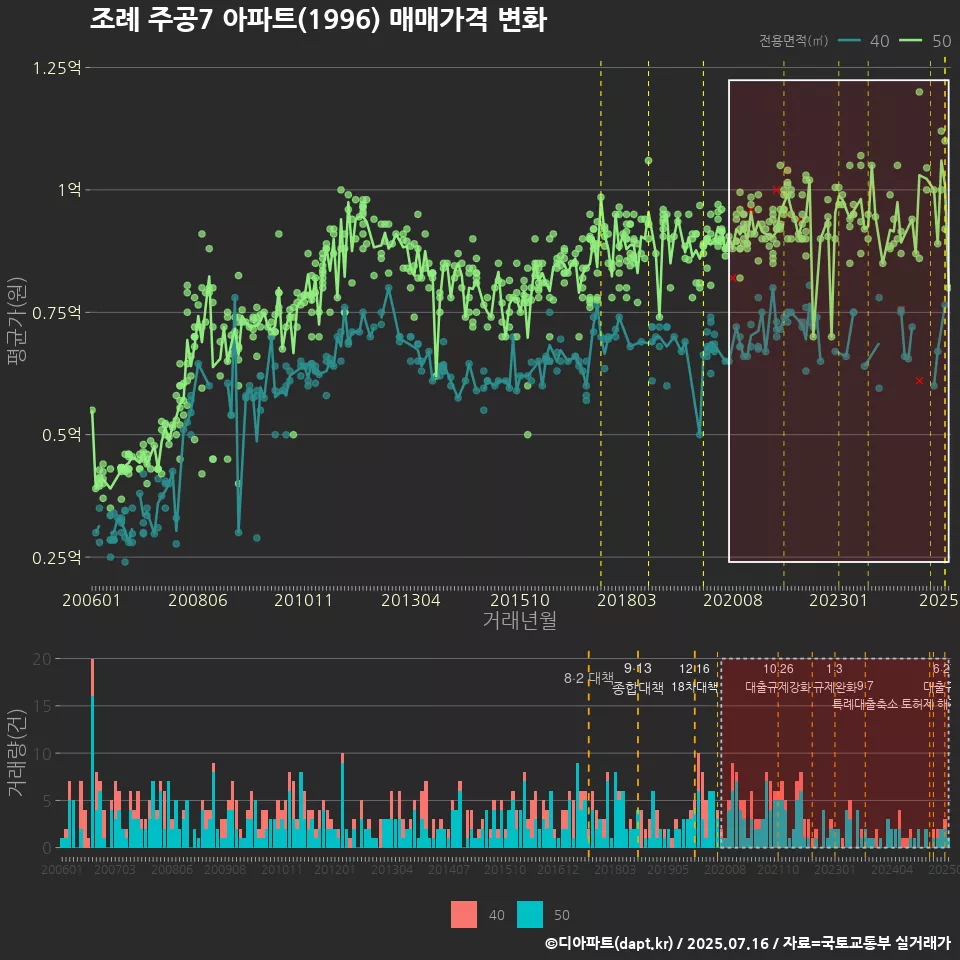Screen dimensions: 960x960
Task: Click the '201304' label on the price chart axis
Action: pos(410,600)
